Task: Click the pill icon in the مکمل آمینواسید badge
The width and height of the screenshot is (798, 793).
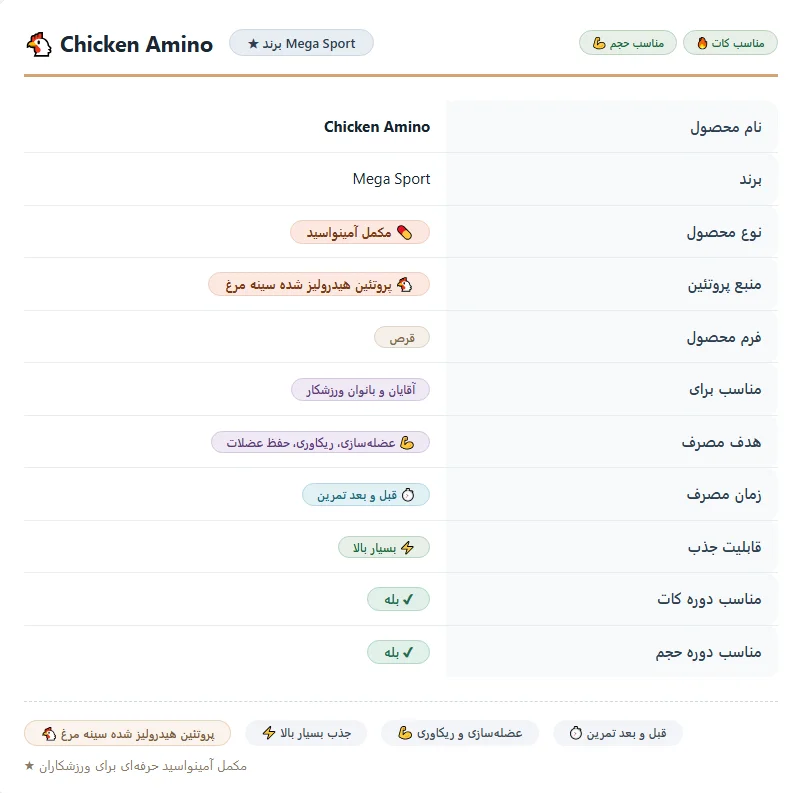Action: pos(405,233)
